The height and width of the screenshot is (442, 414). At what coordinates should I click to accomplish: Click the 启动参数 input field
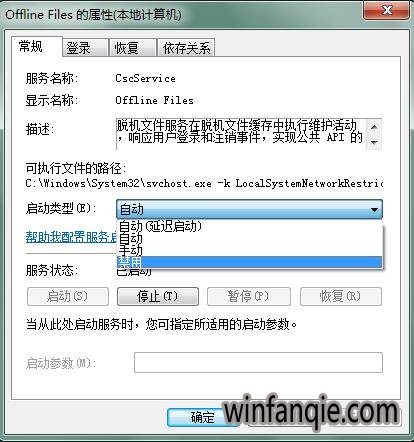[258, 363]
